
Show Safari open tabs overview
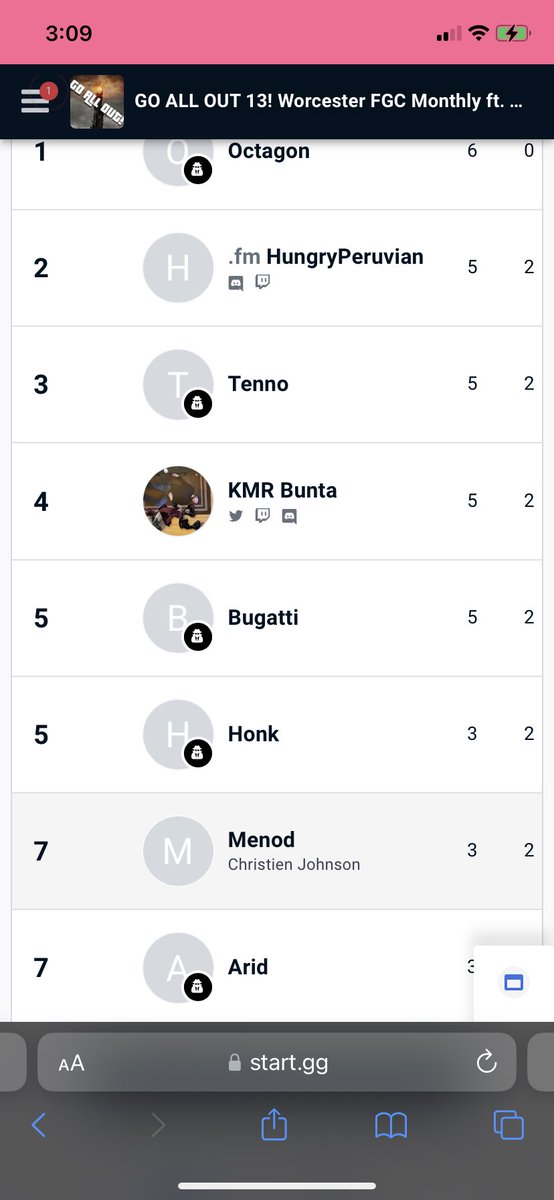(508, 1125)
